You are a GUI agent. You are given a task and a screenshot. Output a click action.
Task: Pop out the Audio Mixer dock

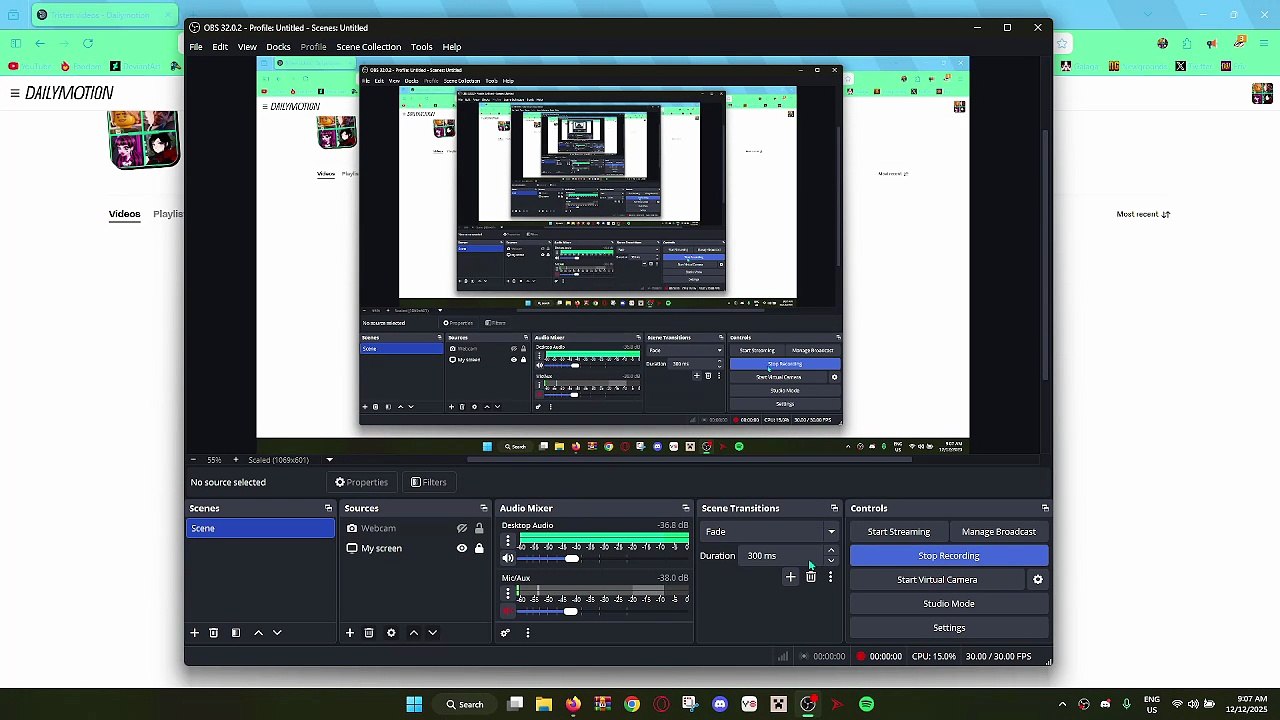point(685,508)
